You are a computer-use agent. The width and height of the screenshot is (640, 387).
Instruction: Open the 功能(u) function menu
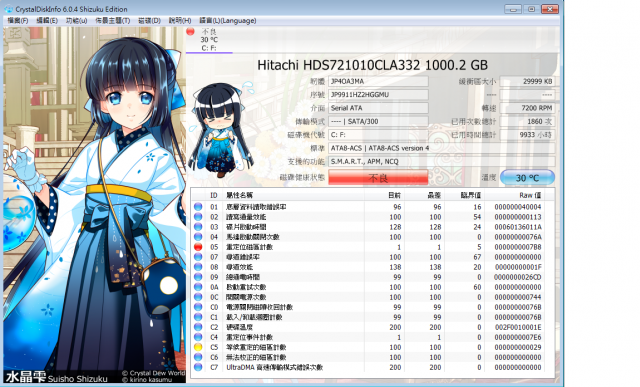(x=76, y=20)
